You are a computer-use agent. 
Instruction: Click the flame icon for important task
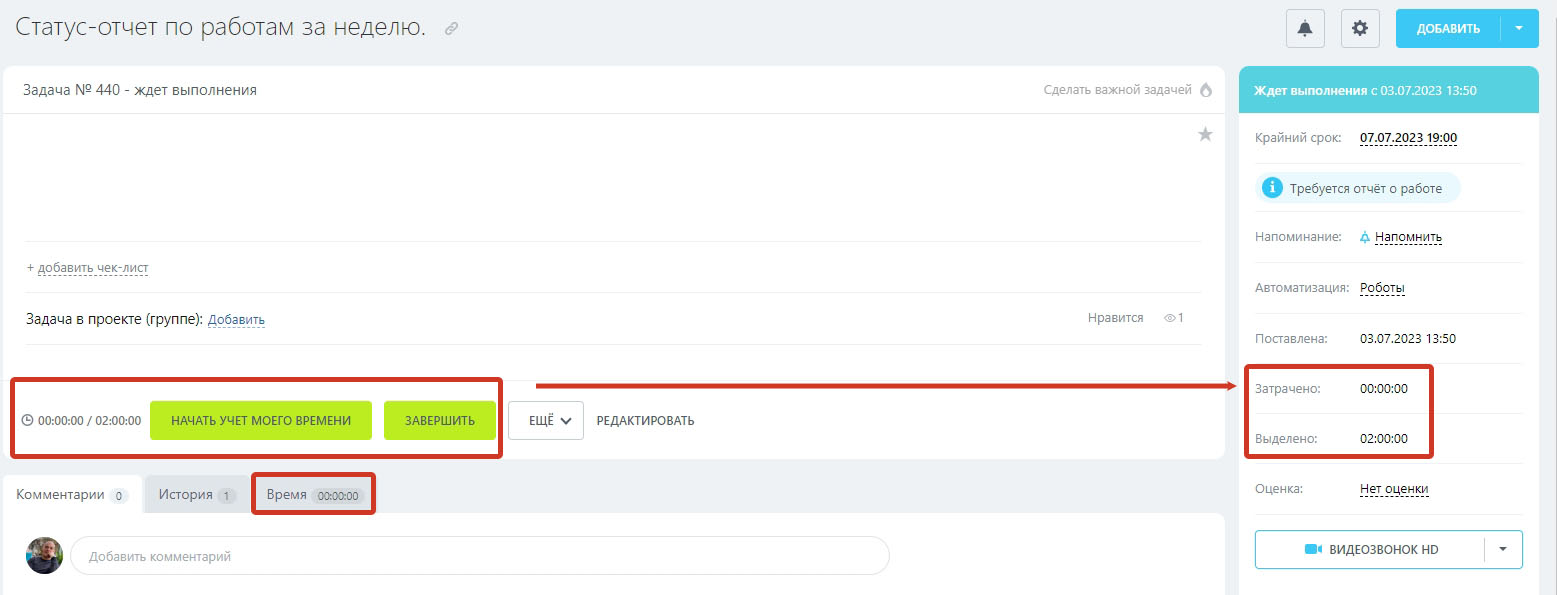point(1205,90)
